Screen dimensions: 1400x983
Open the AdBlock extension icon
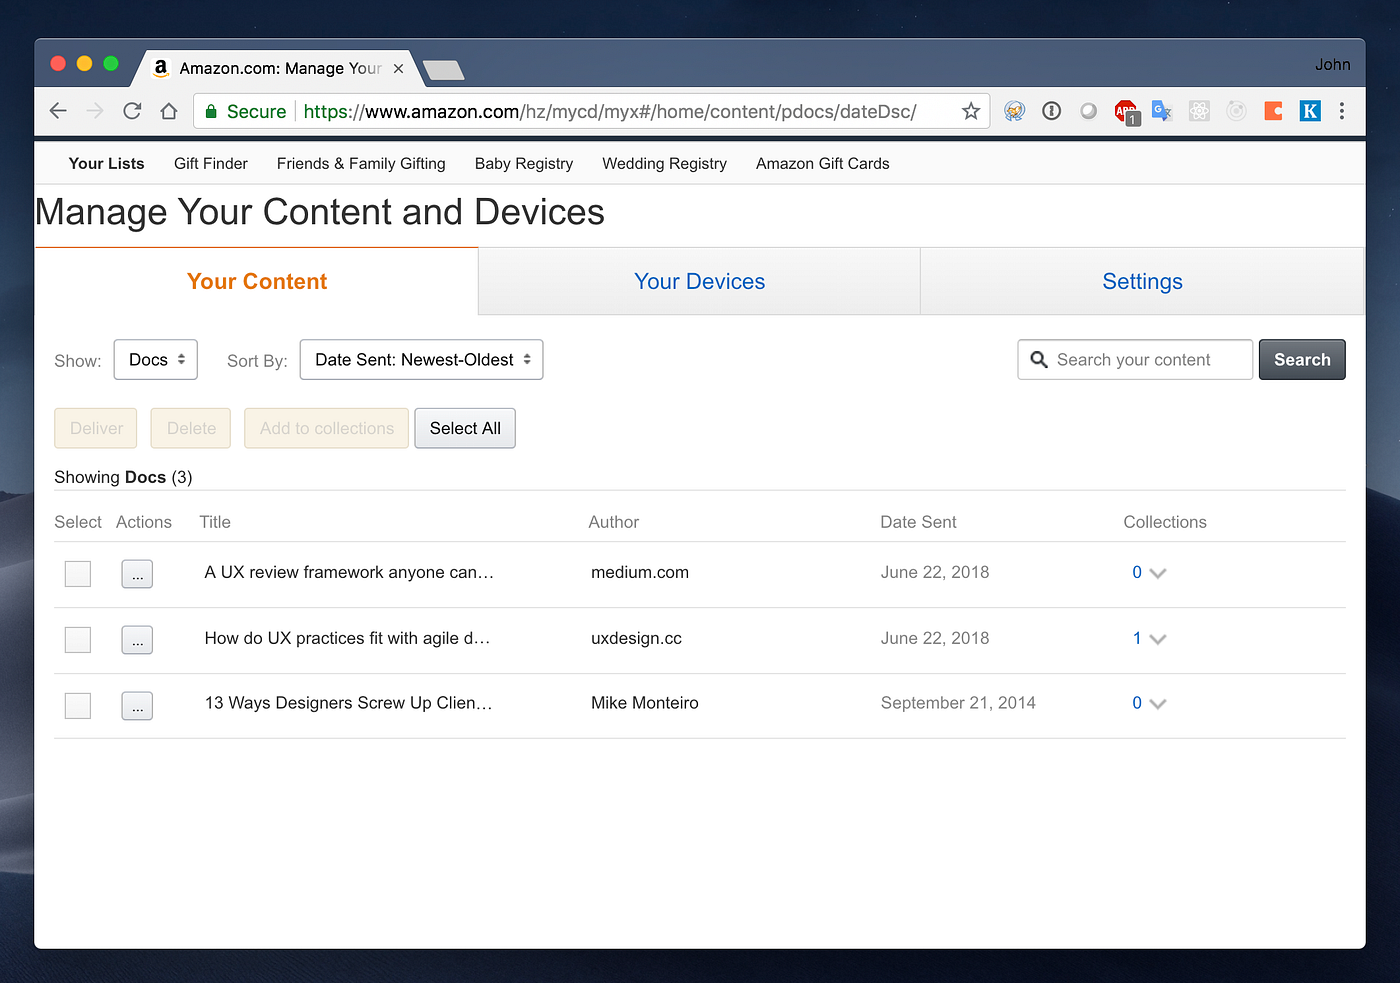1125,110
